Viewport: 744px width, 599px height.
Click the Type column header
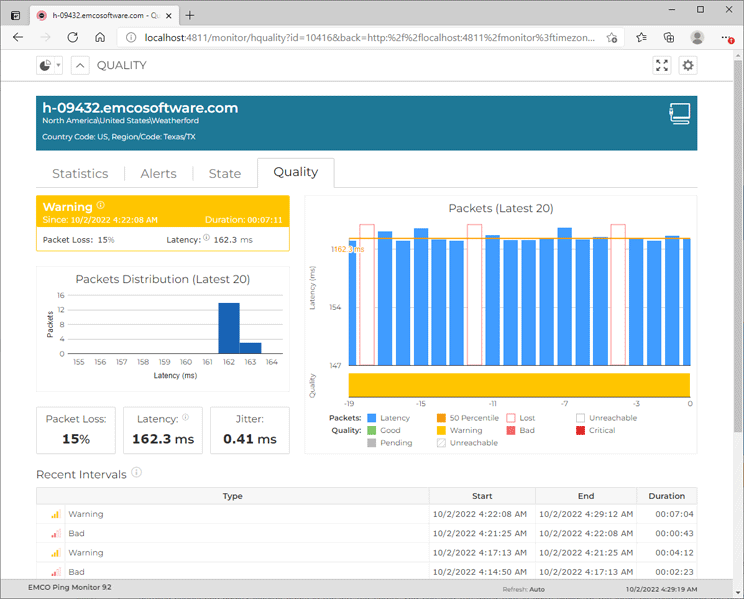pyautogui.click(x=232, y=496)
